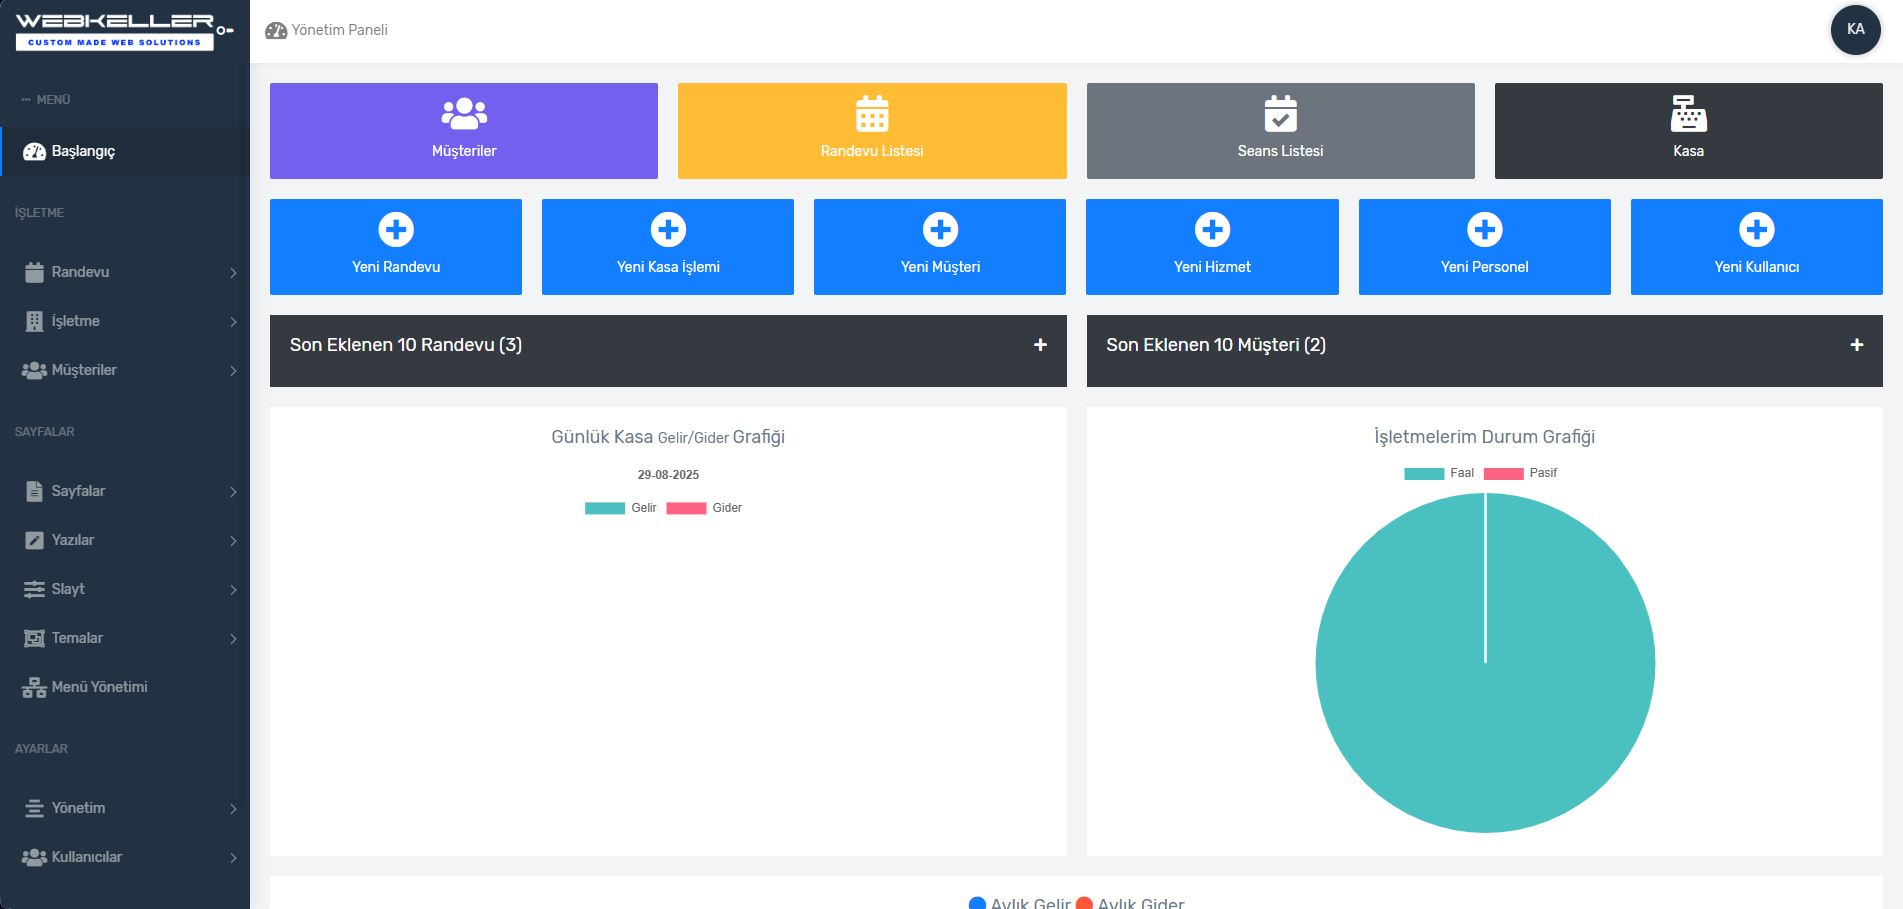Image resolution: width=1903 pixels, height=909 pixels.
Task: Click plus icon for Yeni Kasa İşlemi
Action: click(668, 230)
